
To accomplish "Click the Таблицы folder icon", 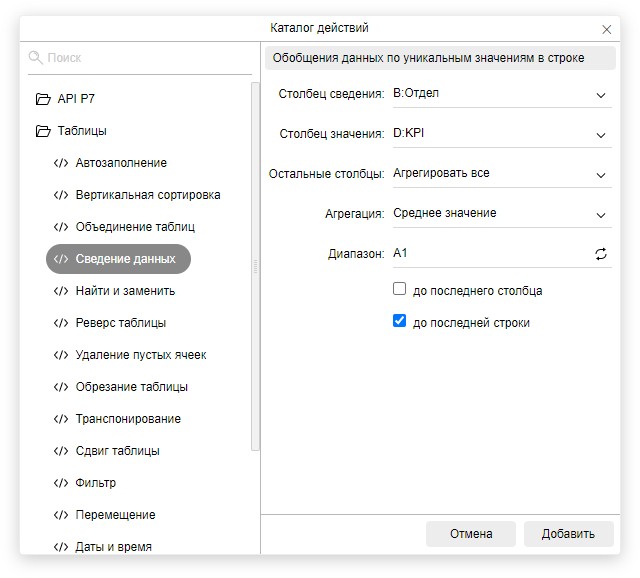I will [43, 131].
